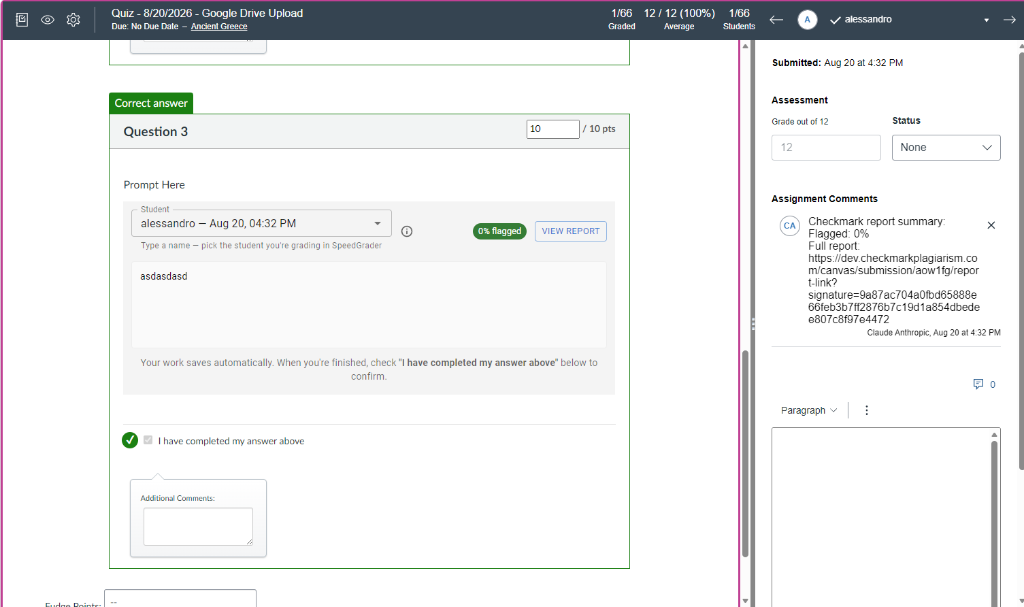This screenshot has width=1024, height=607.
Task: Click the Fudge Points input field
Action: [180, 599]
